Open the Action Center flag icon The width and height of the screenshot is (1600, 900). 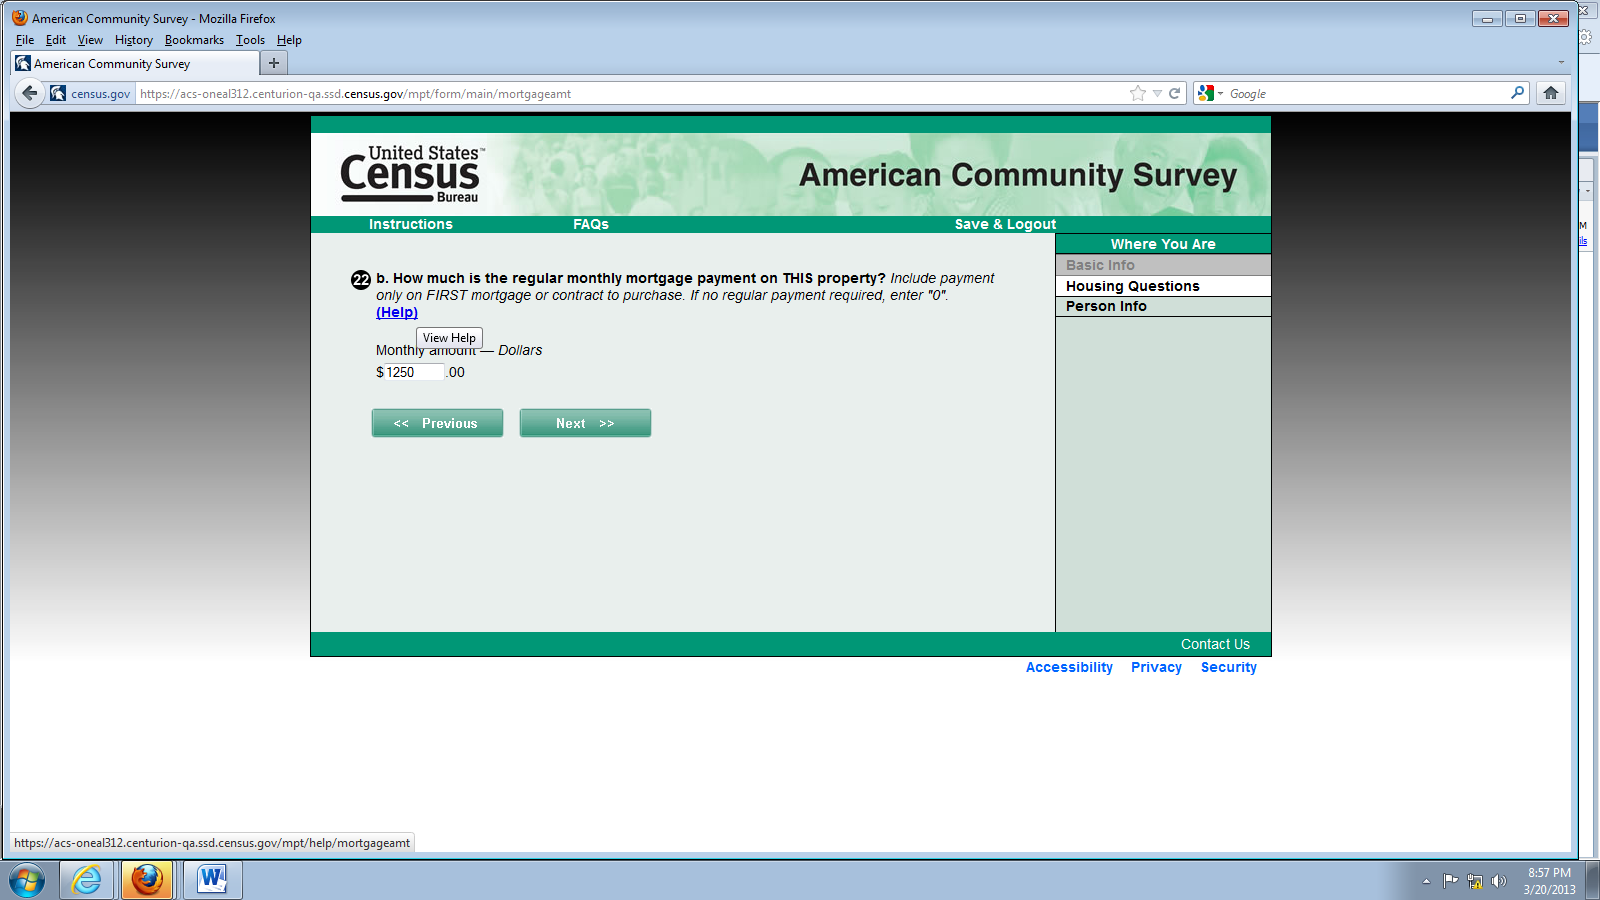pyautogui.click(x=1450, y=881)
